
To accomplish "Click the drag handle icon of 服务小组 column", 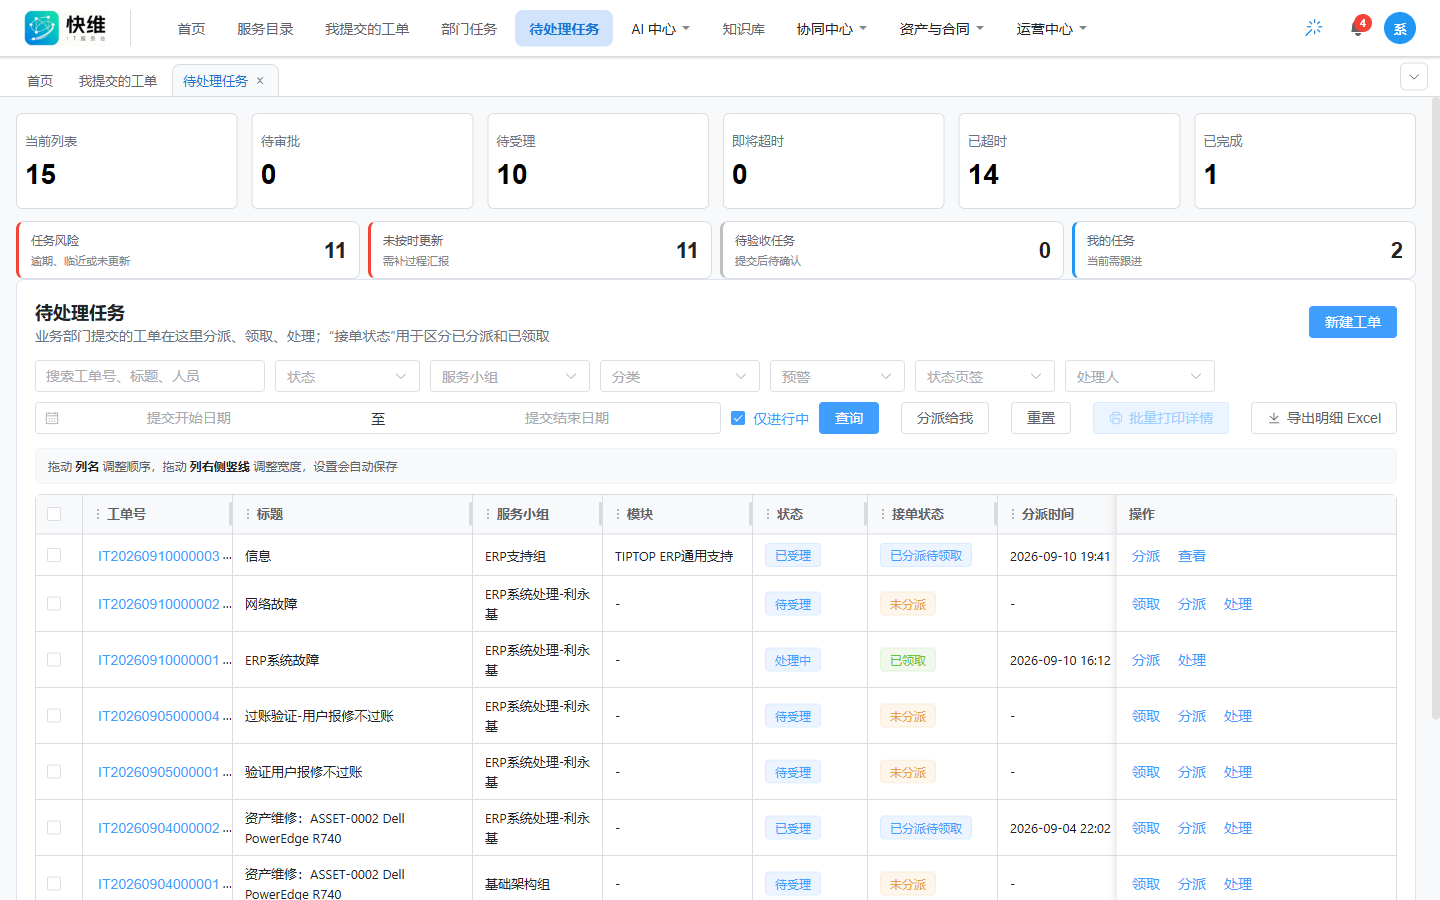I will [487, 514].
